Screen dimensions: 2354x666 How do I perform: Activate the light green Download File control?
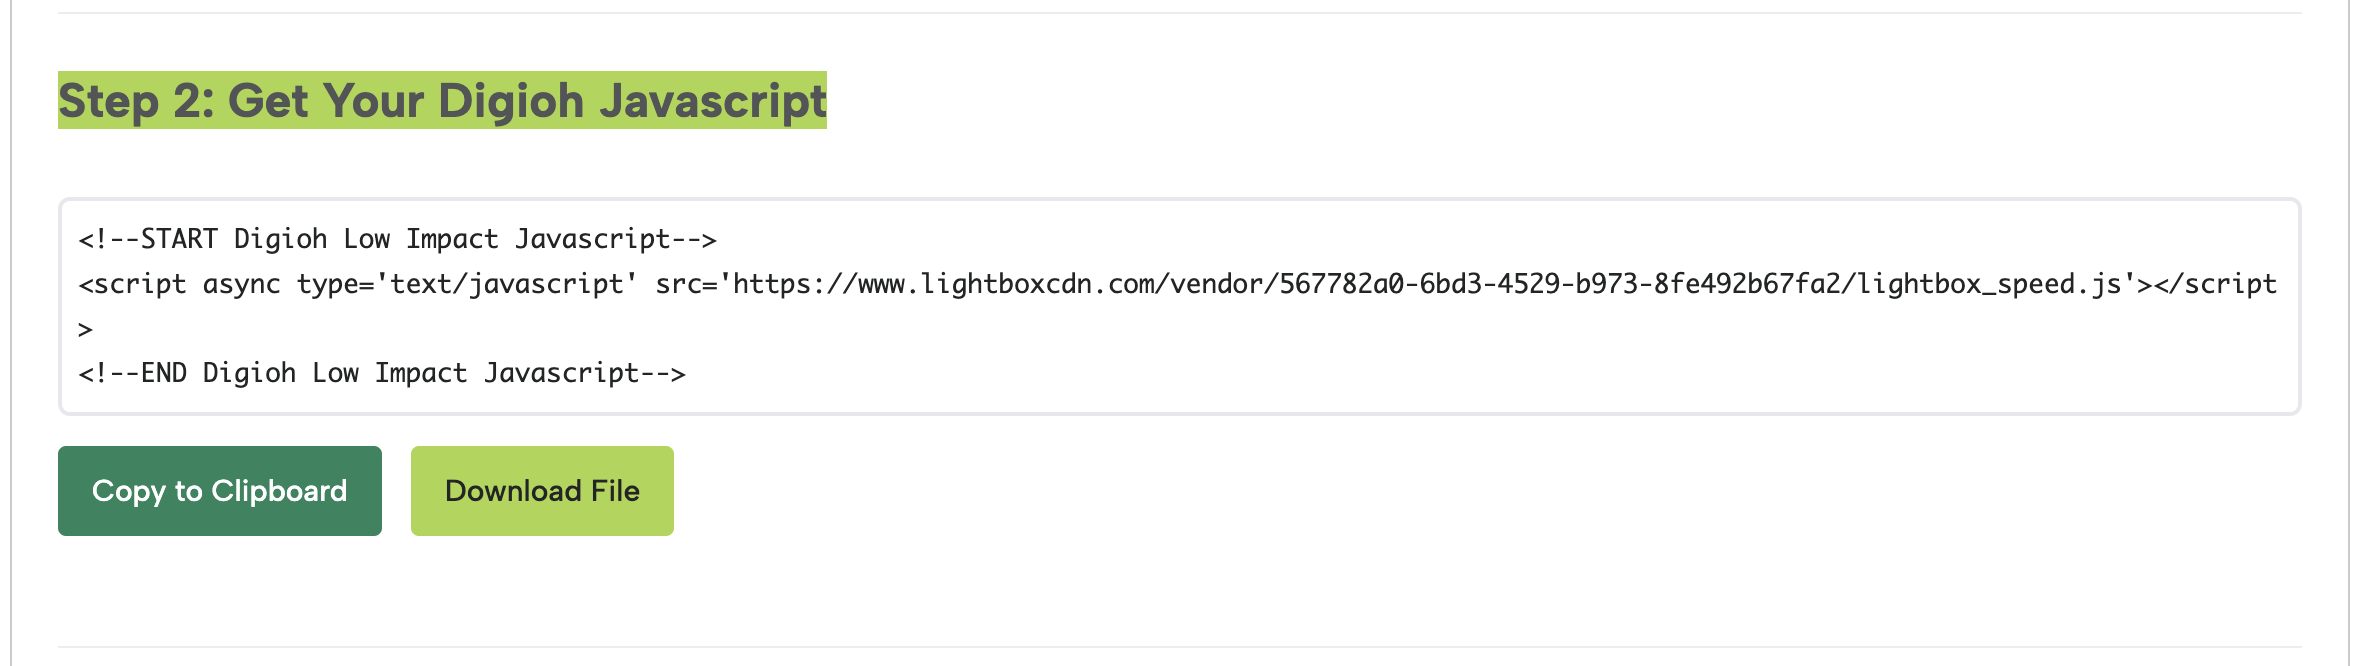[x=541, y=490]
